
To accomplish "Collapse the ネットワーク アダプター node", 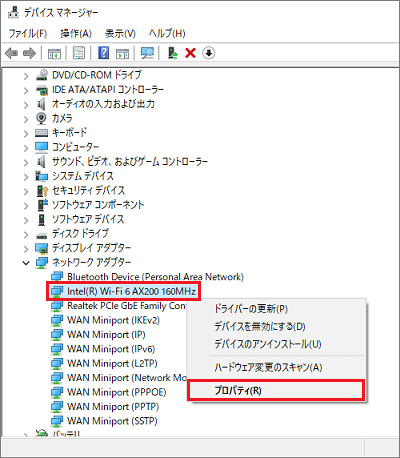I will click(26, 263).
